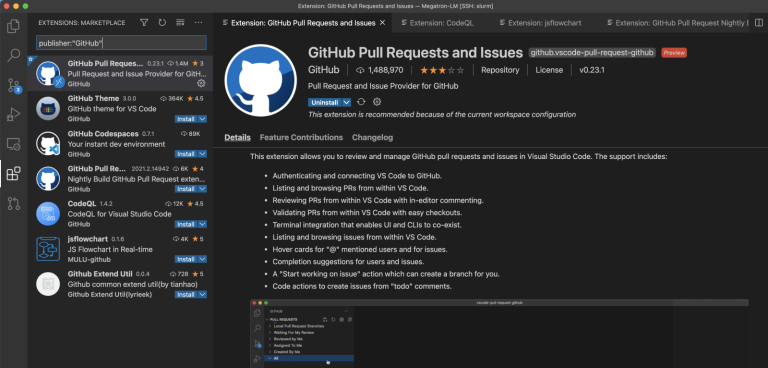The image size is (768, 368).
Task: Click the remote badge on the first extension's icon
Action: [x=59, y=82]
